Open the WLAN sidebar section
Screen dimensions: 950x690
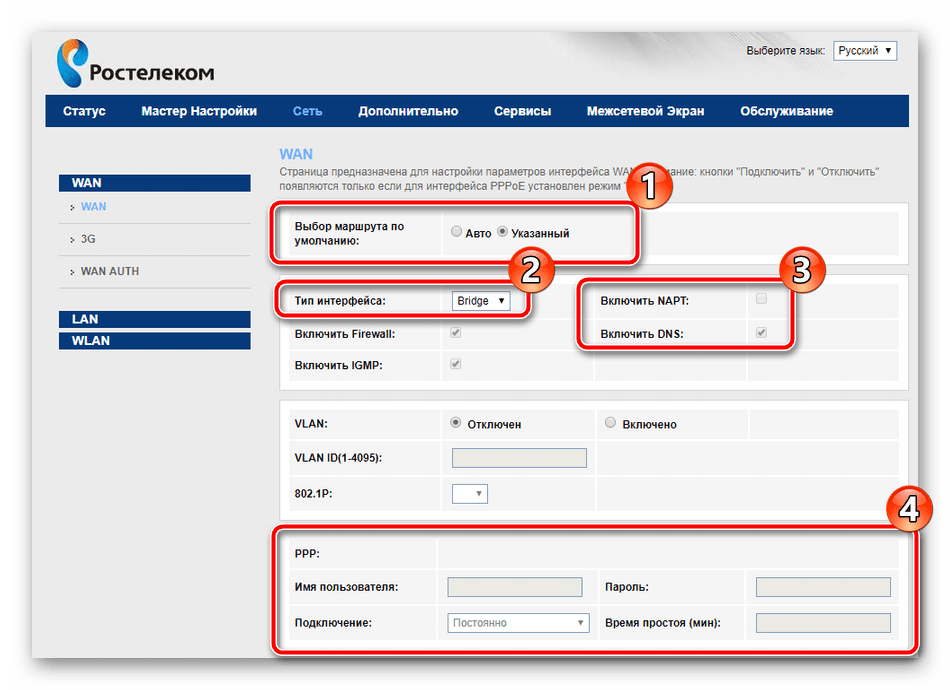(x=154, y=340)
